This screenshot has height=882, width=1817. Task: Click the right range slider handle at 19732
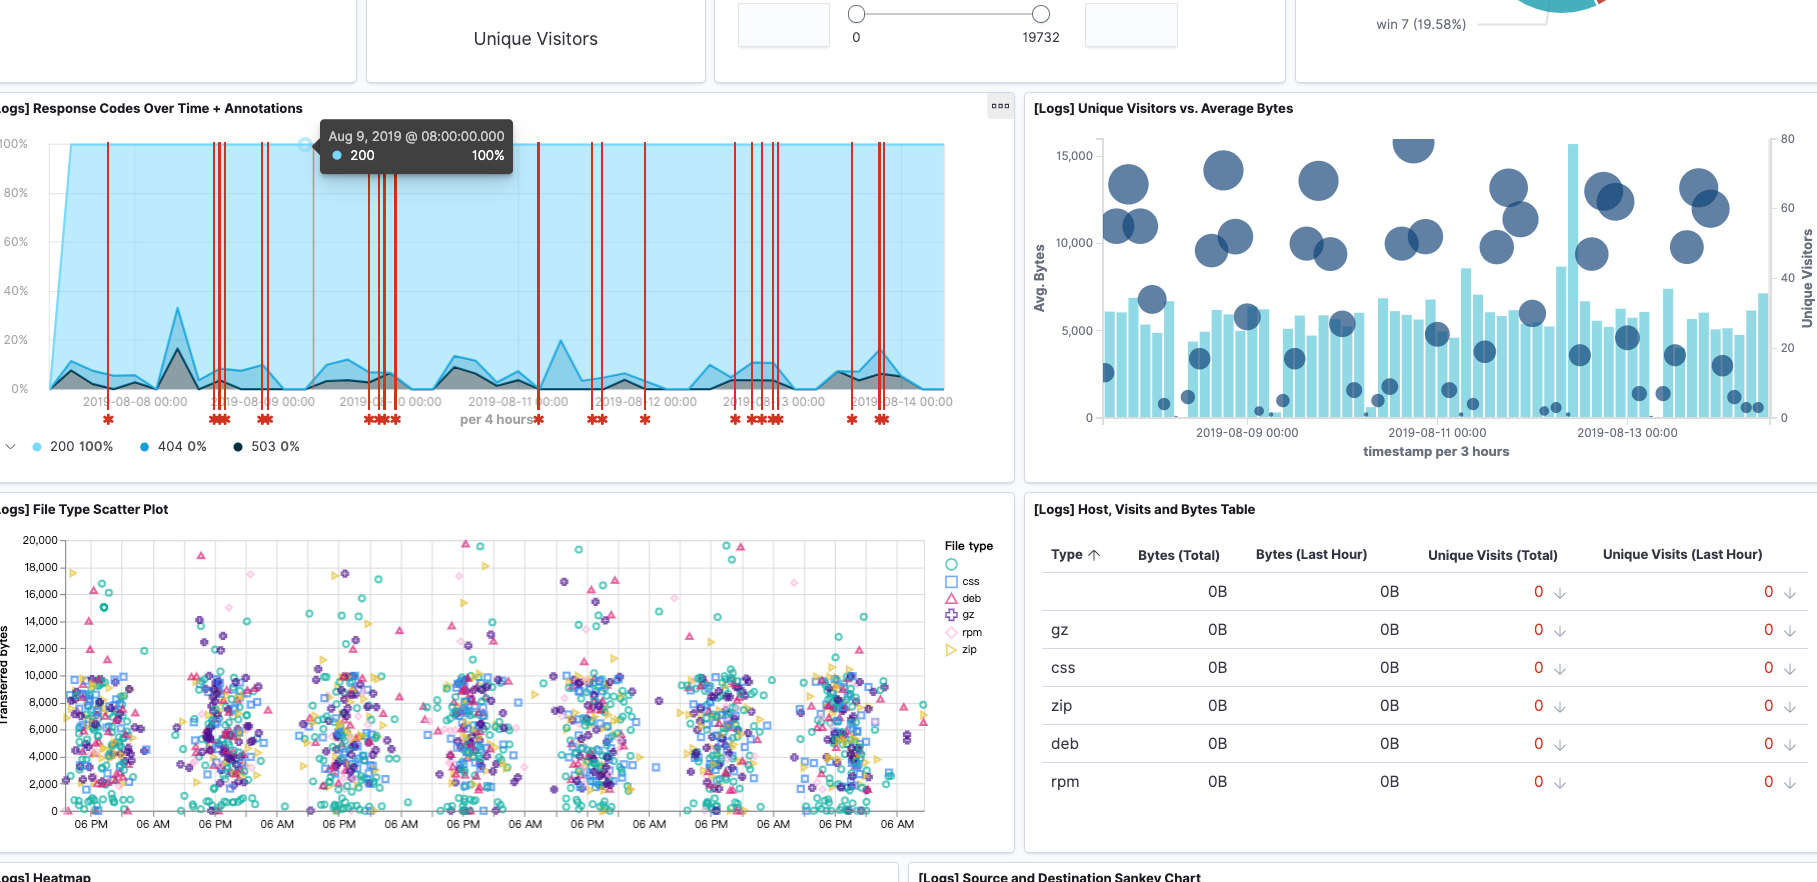point(1041,14)
